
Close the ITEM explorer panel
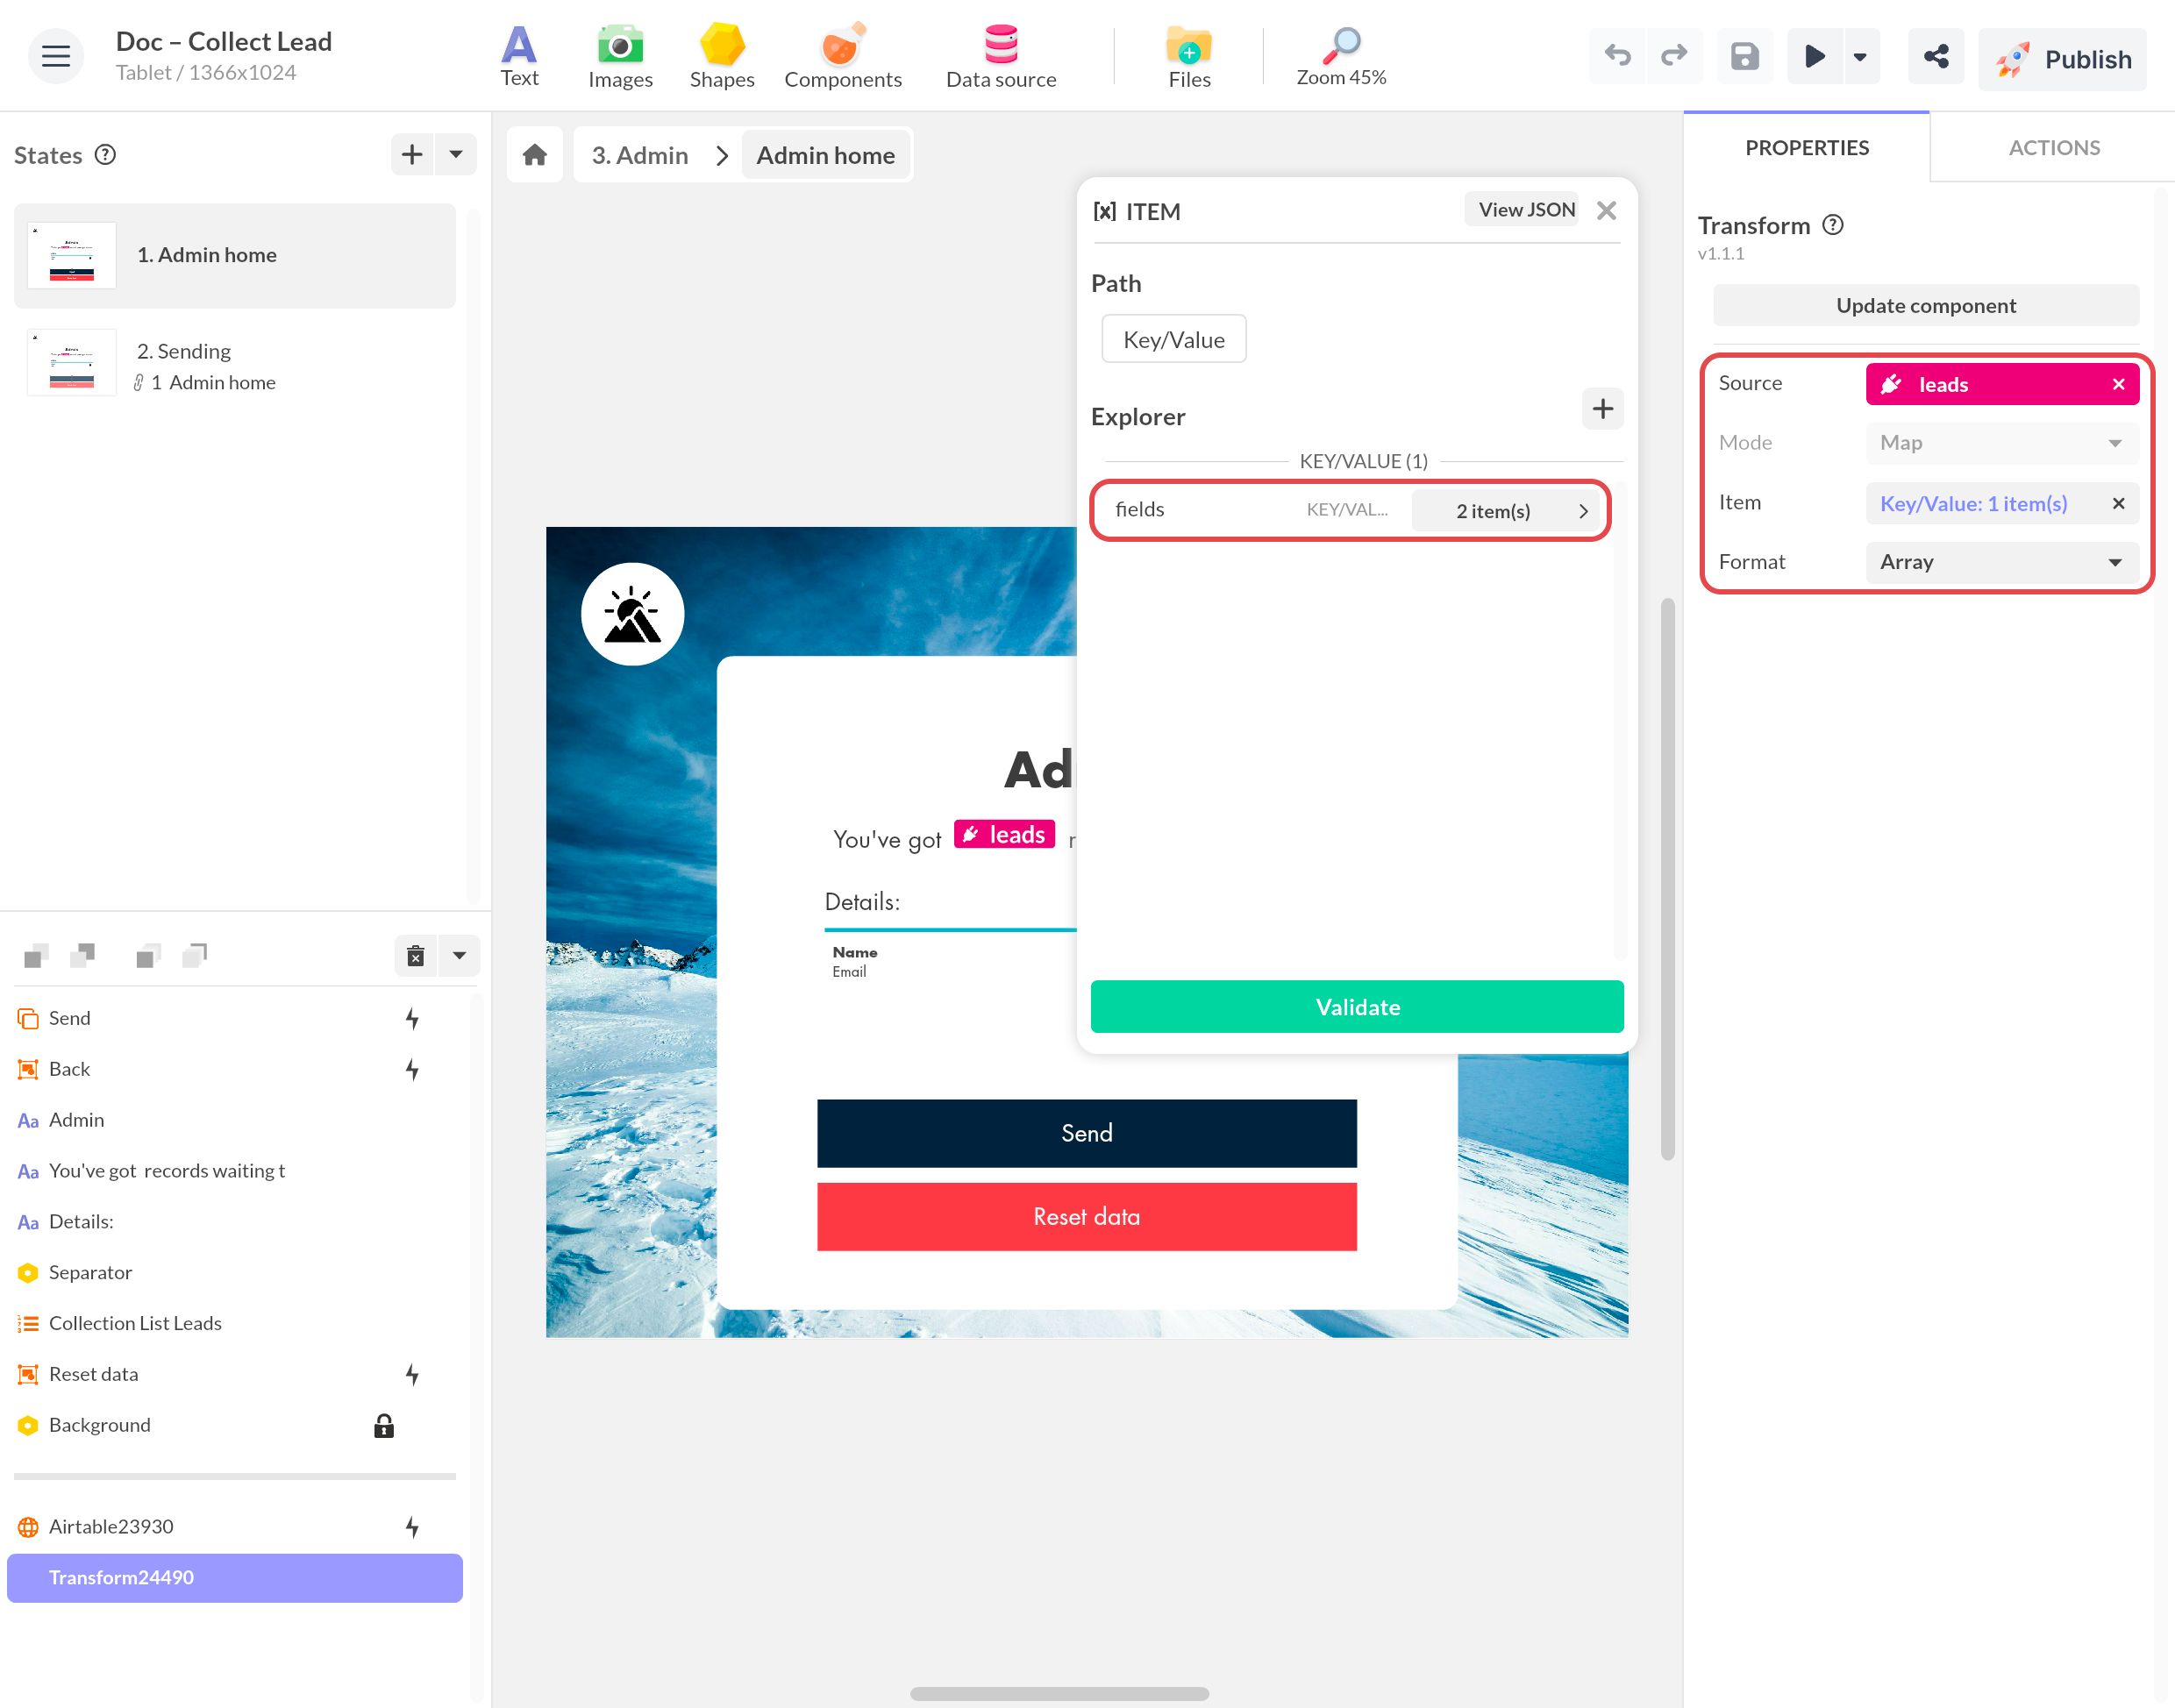click(x=1606, y=211)
